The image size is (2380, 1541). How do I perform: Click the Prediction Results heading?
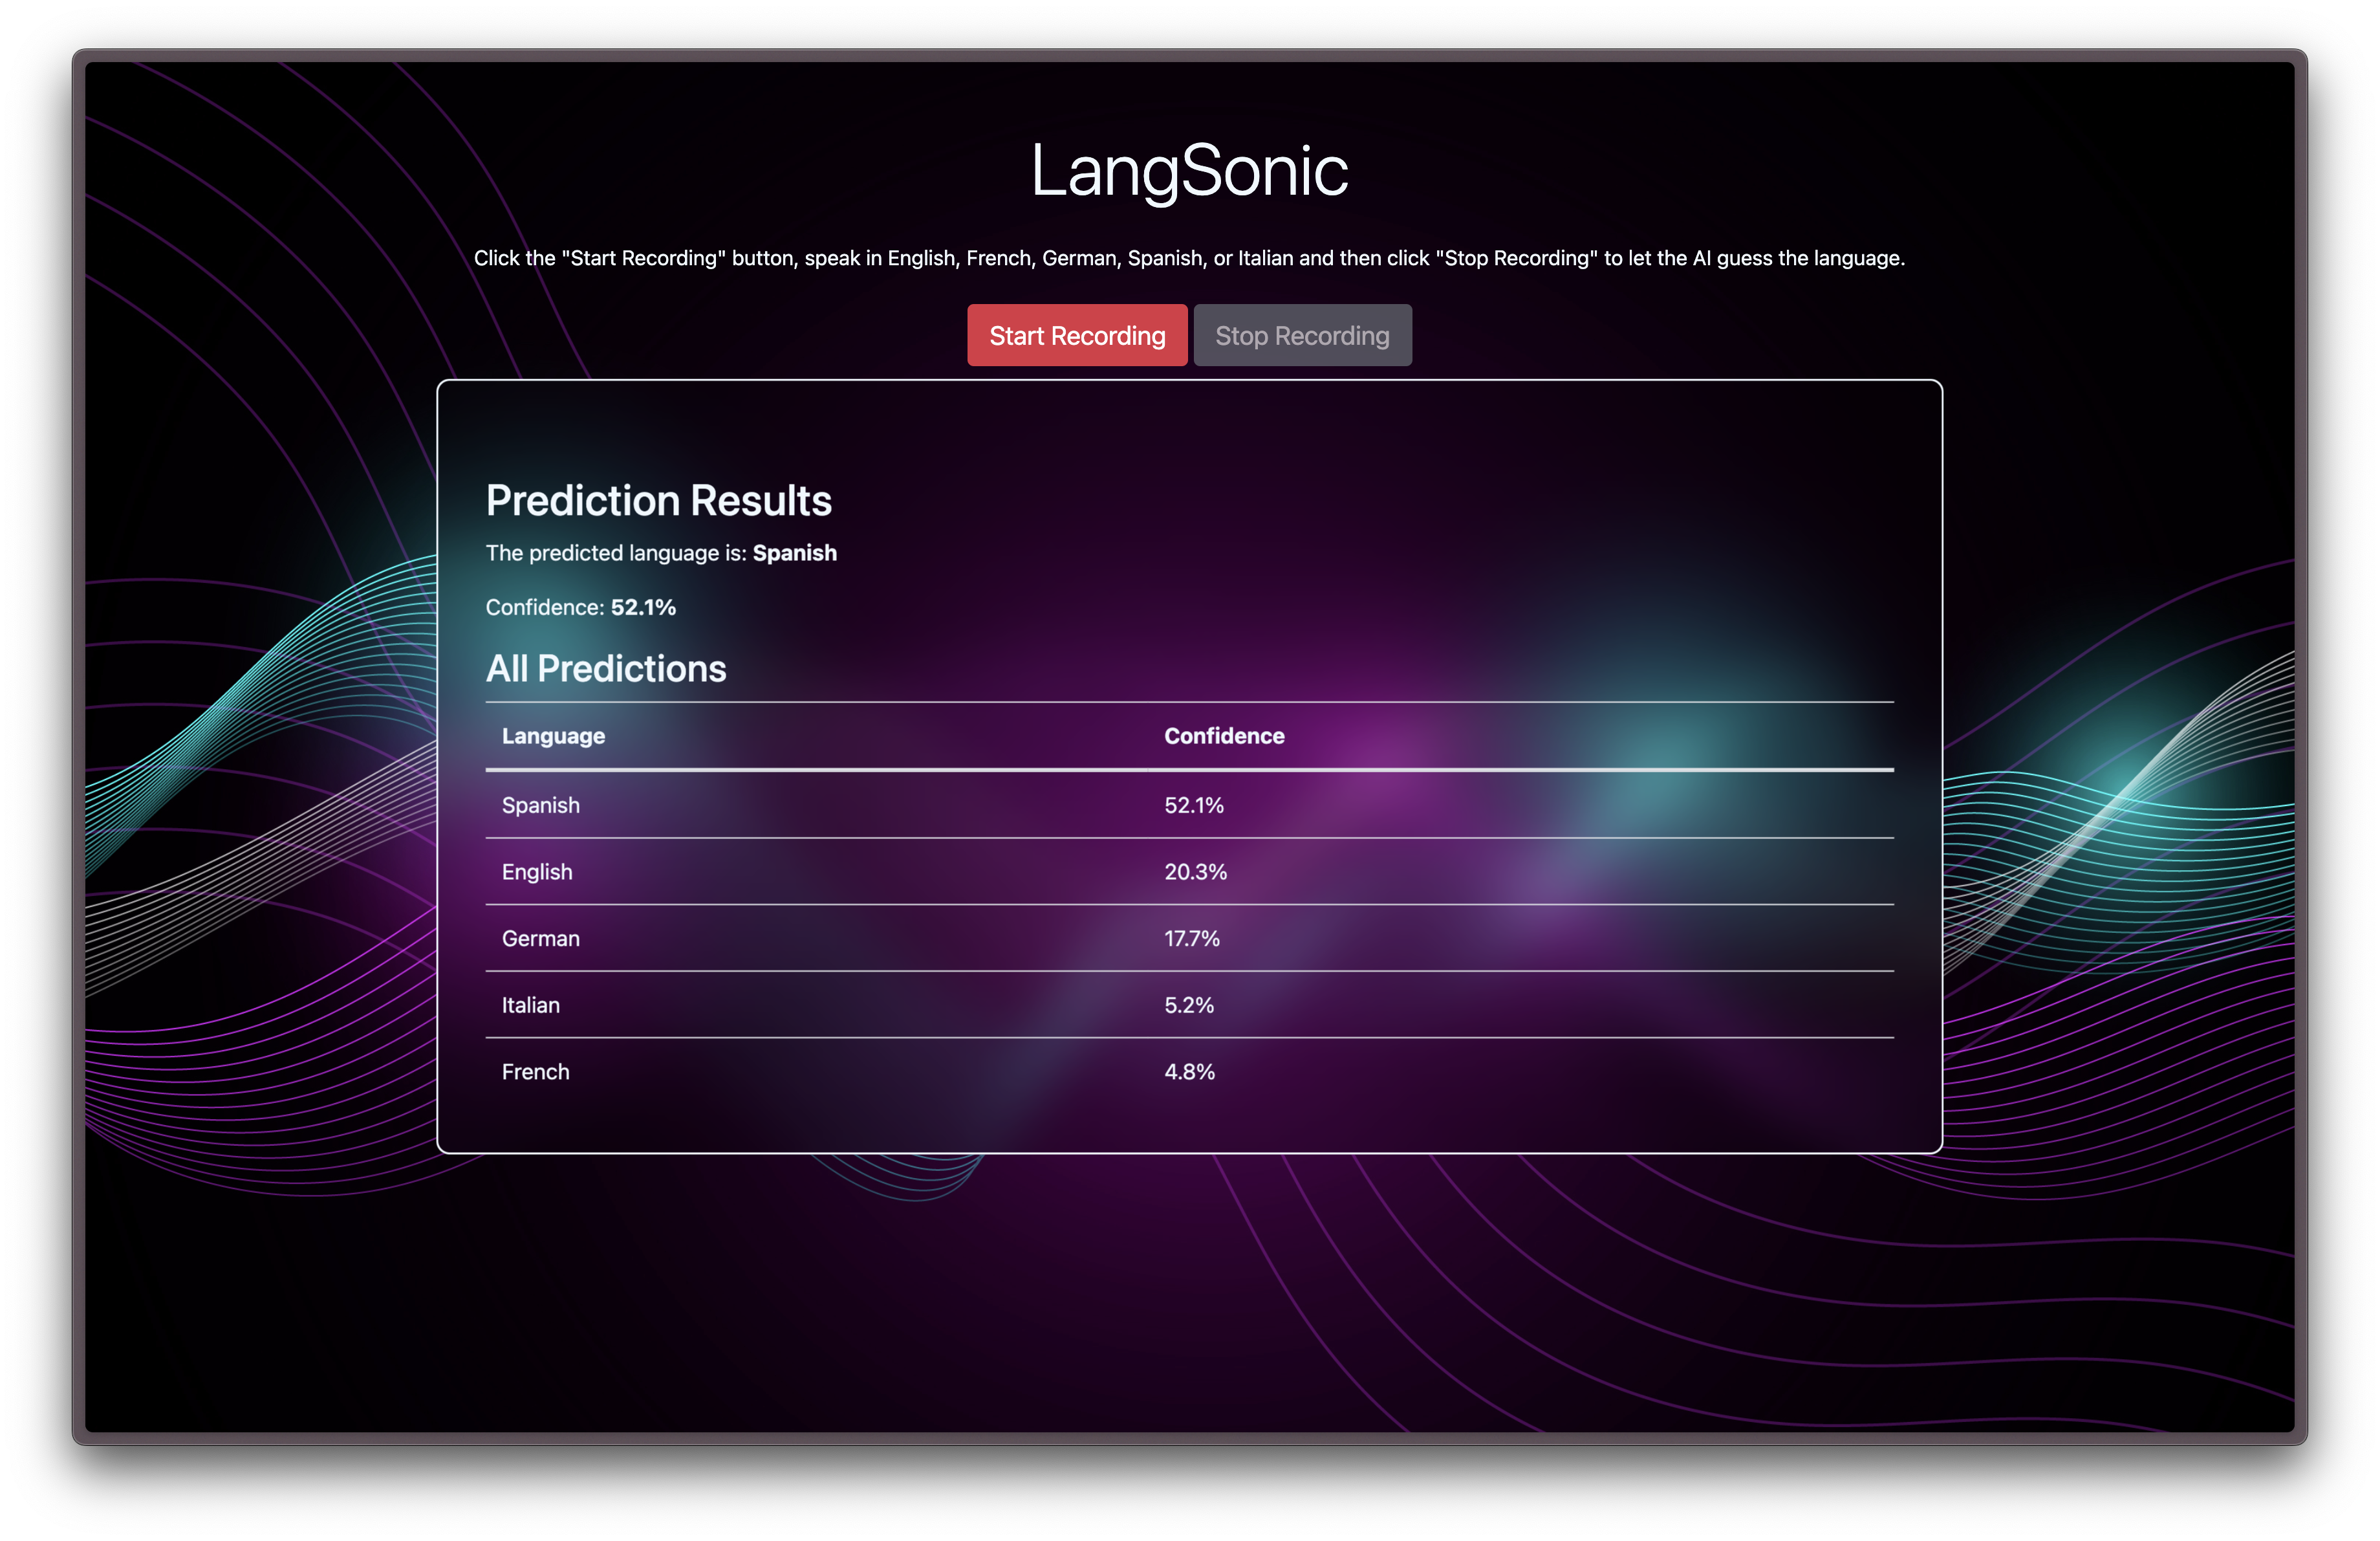[x=658, y=501]
